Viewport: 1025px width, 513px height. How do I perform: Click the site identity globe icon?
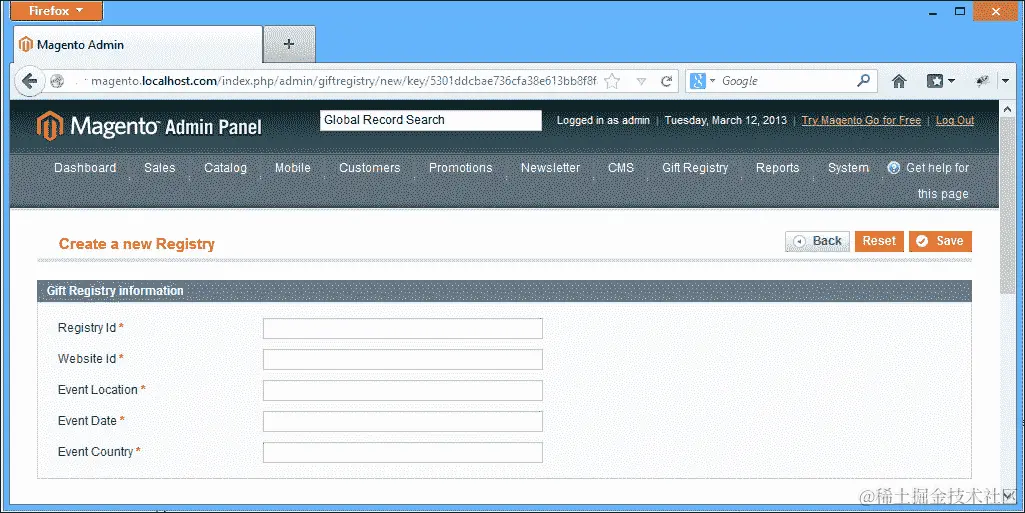pos(57,81)
